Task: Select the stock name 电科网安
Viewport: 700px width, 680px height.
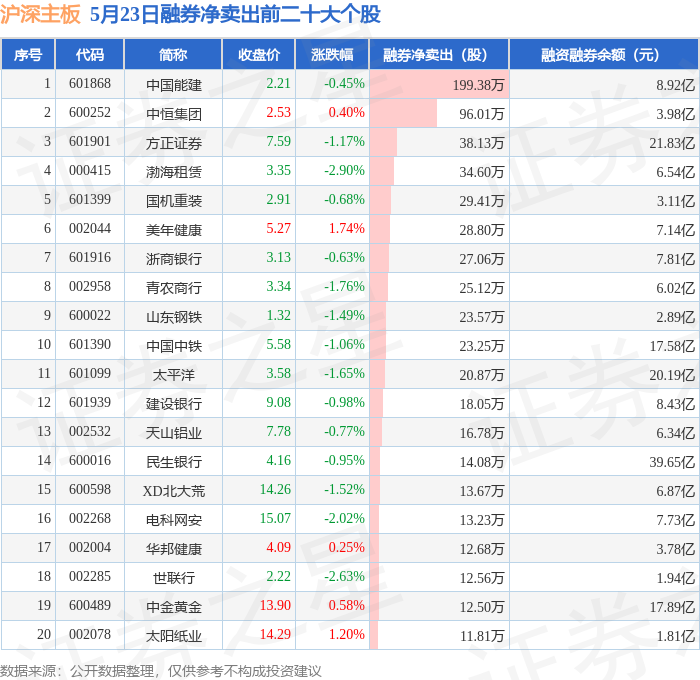Action: point(174,520)
